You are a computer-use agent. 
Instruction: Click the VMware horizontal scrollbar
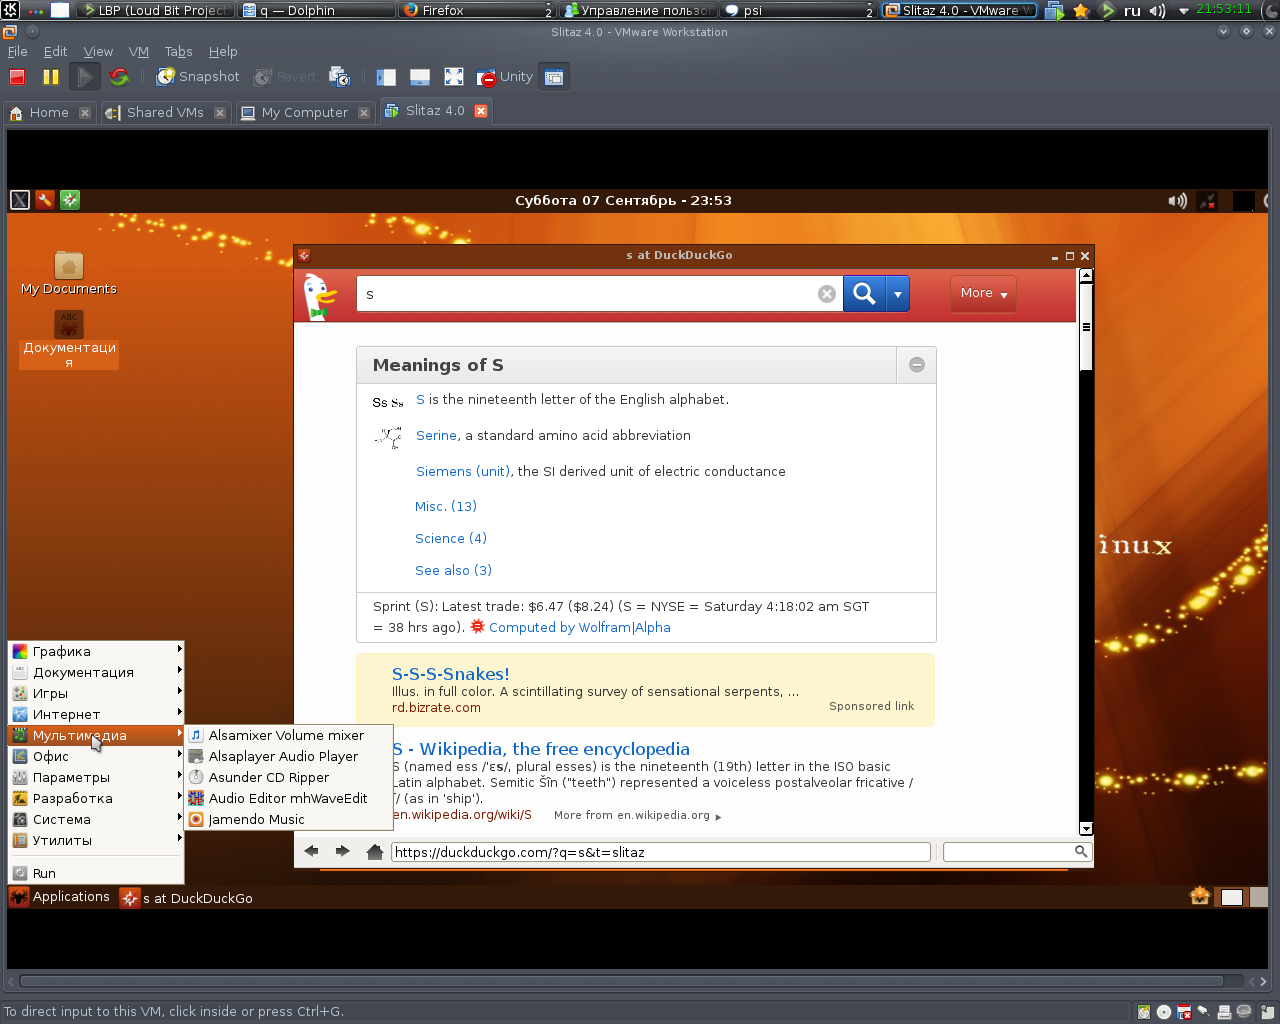pyautogui.click(x=620, y=981)
